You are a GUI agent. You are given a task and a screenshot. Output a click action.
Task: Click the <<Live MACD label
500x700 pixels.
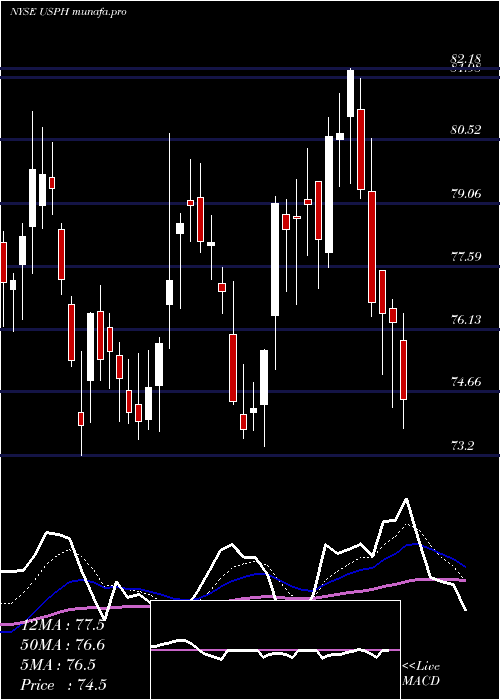[421, 673]
